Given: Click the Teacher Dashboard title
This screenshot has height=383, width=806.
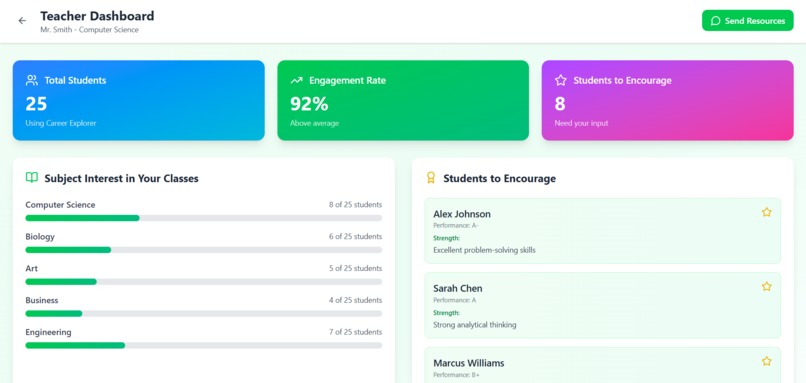Looking at the screenshot, I should 97,16.
